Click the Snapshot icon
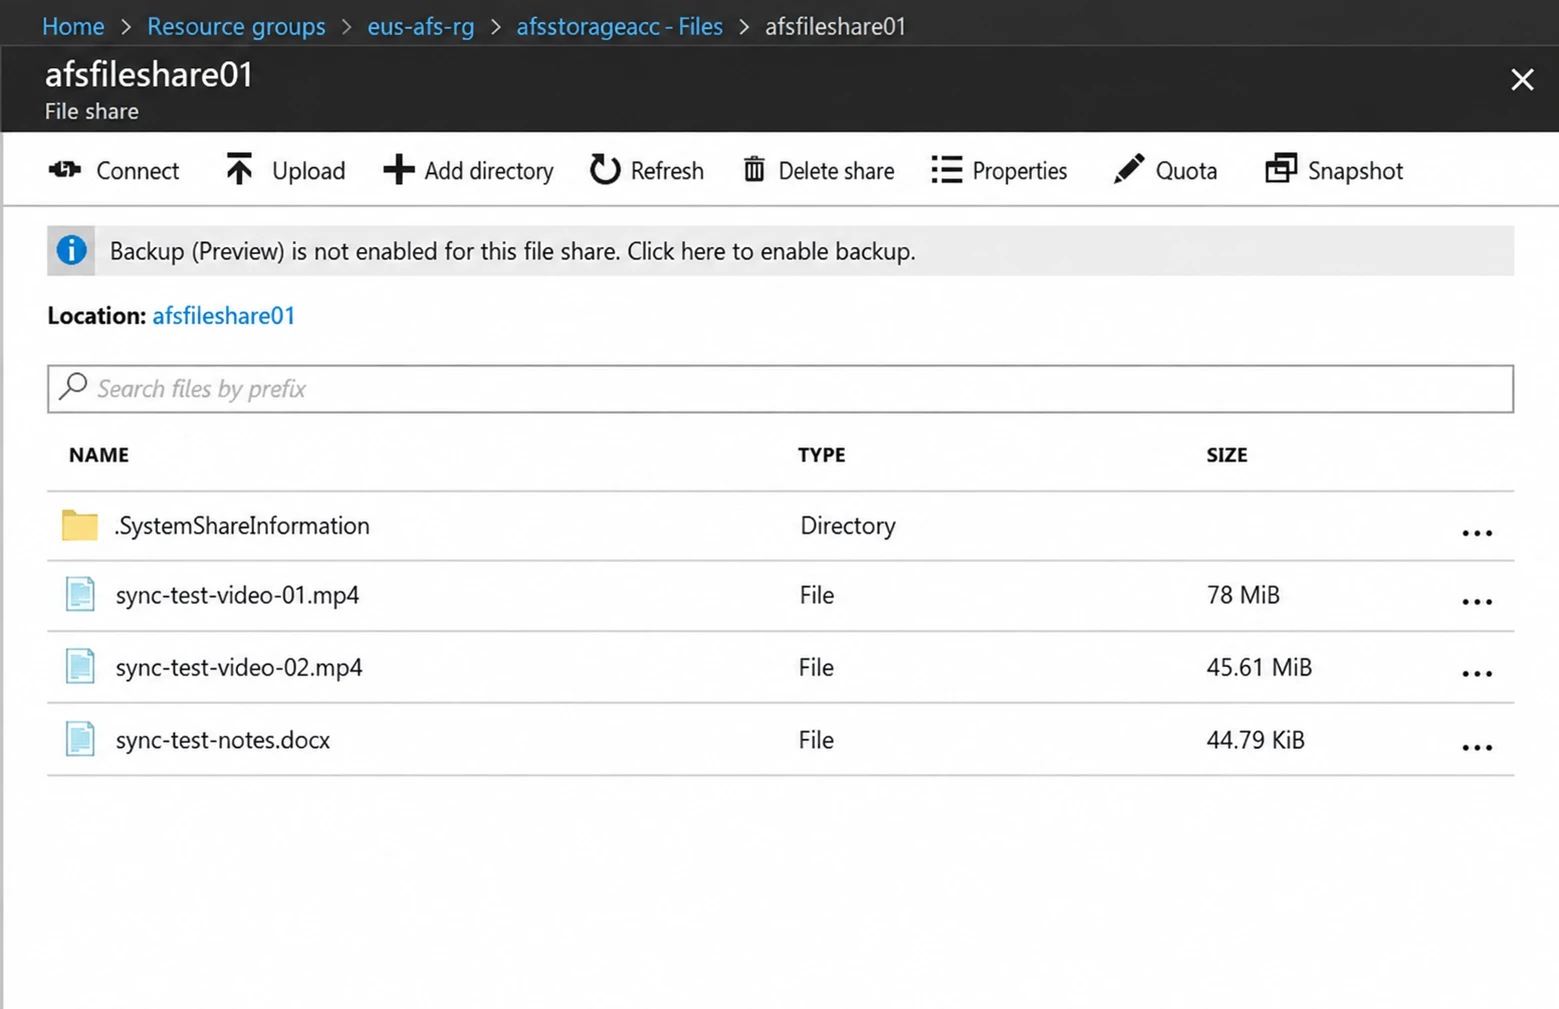 (x=1281, y=168)
